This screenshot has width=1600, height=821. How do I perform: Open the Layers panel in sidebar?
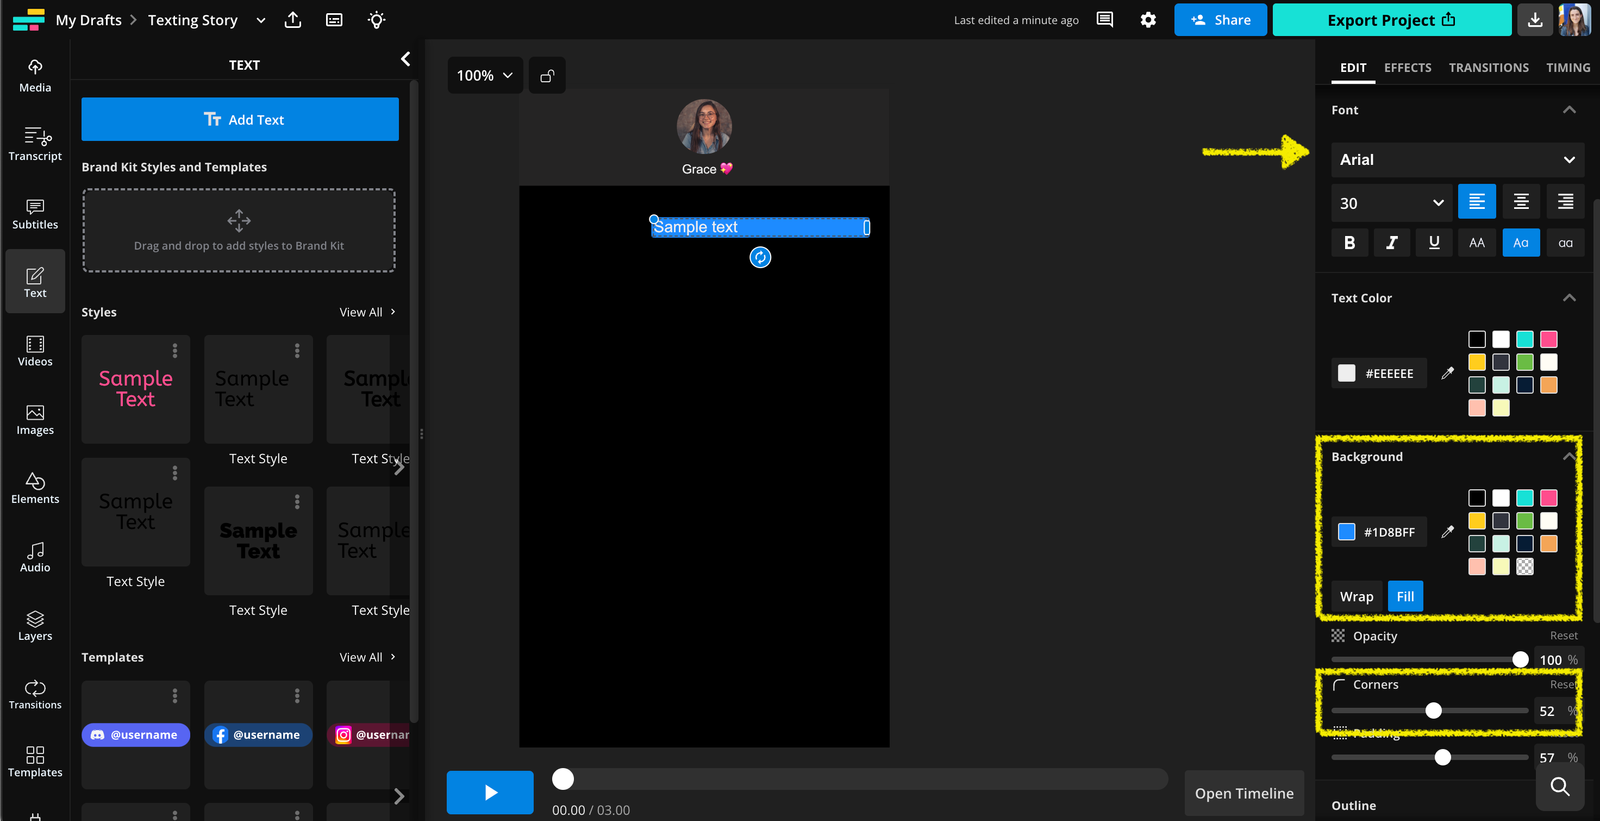[35, 625]
